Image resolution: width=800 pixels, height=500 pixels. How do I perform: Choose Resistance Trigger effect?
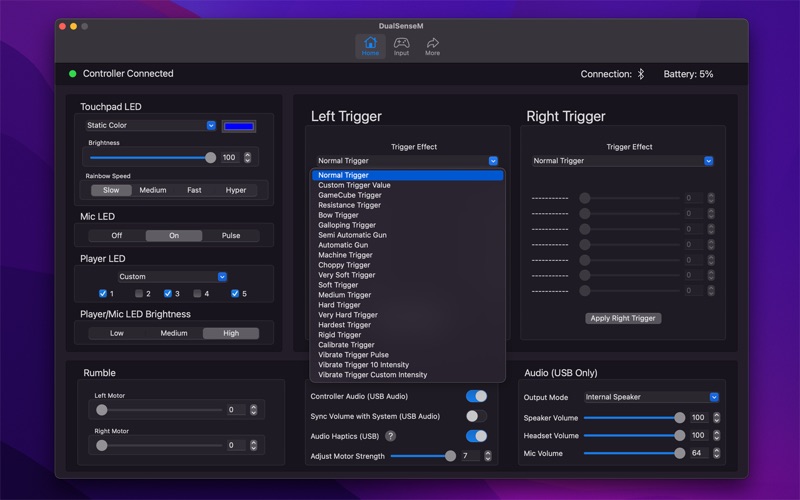[408, 205]
